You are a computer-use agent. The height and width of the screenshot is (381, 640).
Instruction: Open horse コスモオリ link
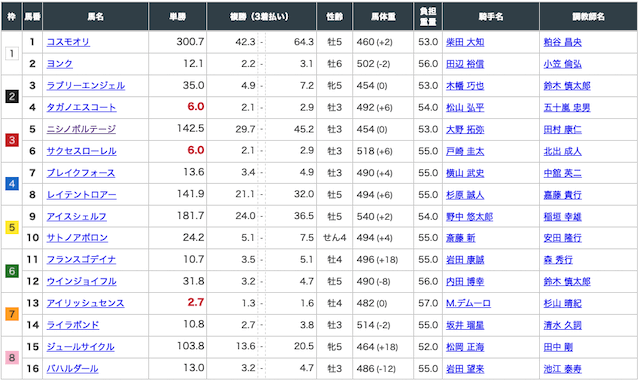(x=68, y=42)
